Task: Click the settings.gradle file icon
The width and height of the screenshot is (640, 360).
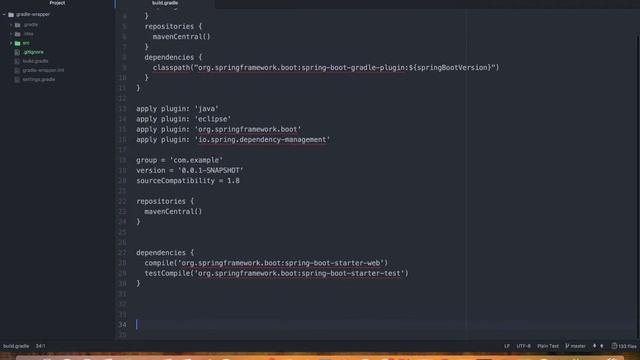Action: [x=17, y=80]
